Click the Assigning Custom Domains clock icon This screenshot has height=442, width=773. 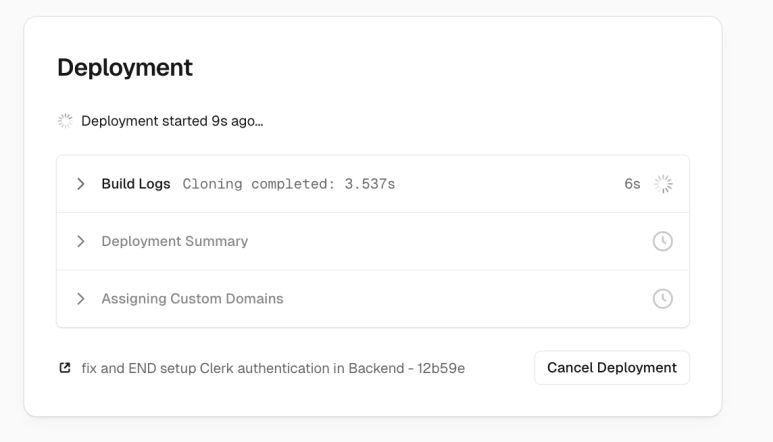pos(663,299)
